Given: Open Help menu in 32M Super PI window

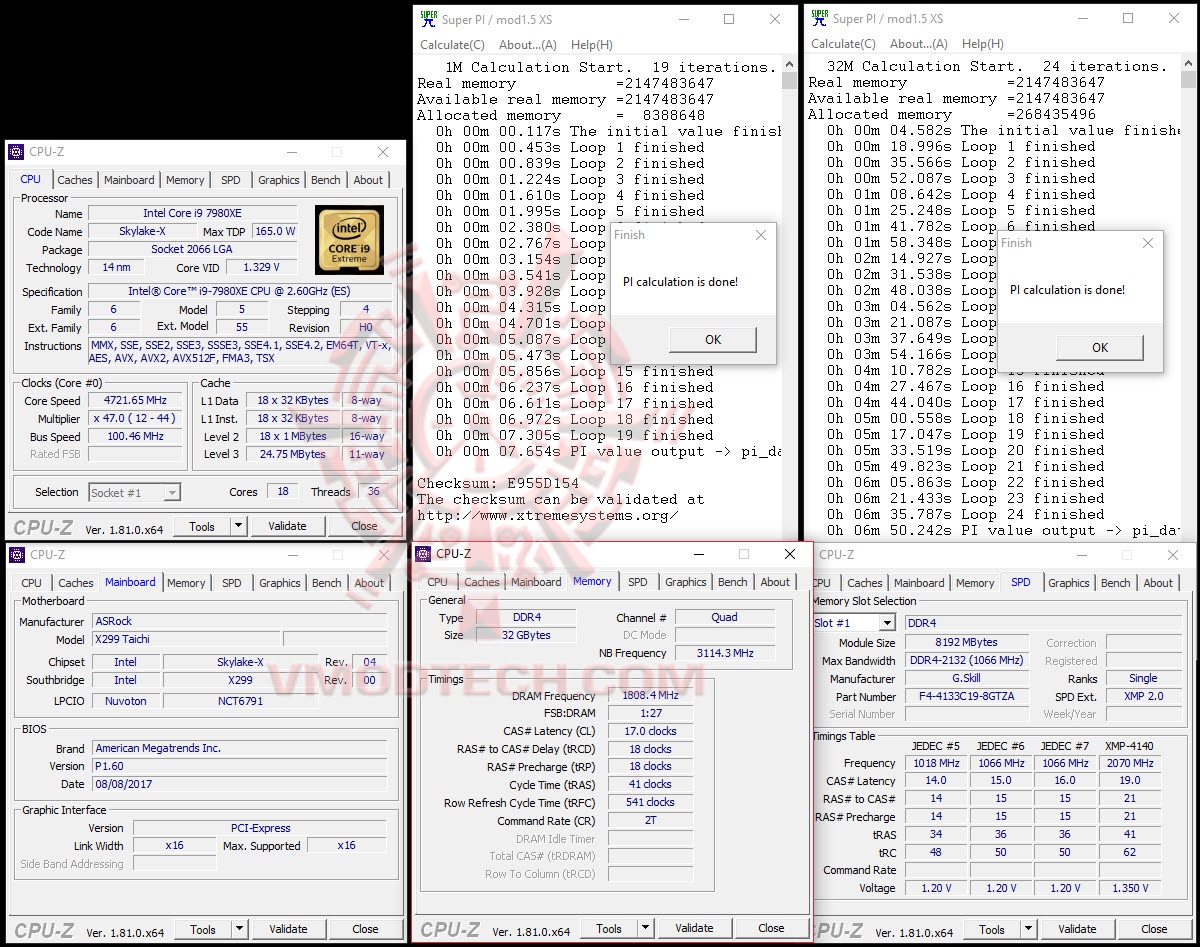Looking at the screenshot, I should 982,44.
